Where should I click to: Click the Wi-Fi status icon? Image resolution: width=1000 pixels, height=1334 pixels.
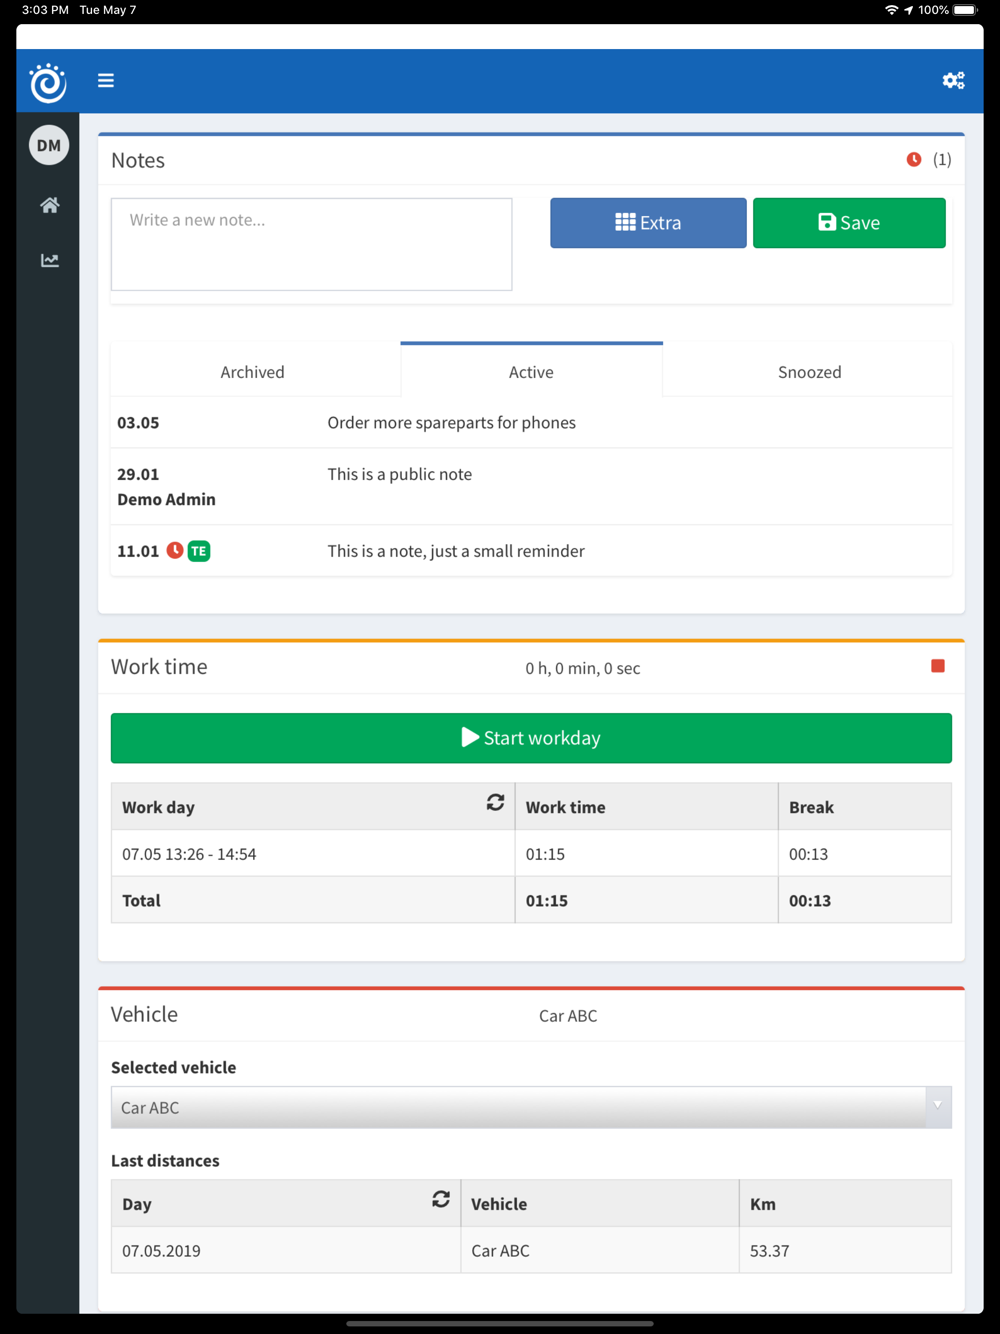[x=891, y=10]
